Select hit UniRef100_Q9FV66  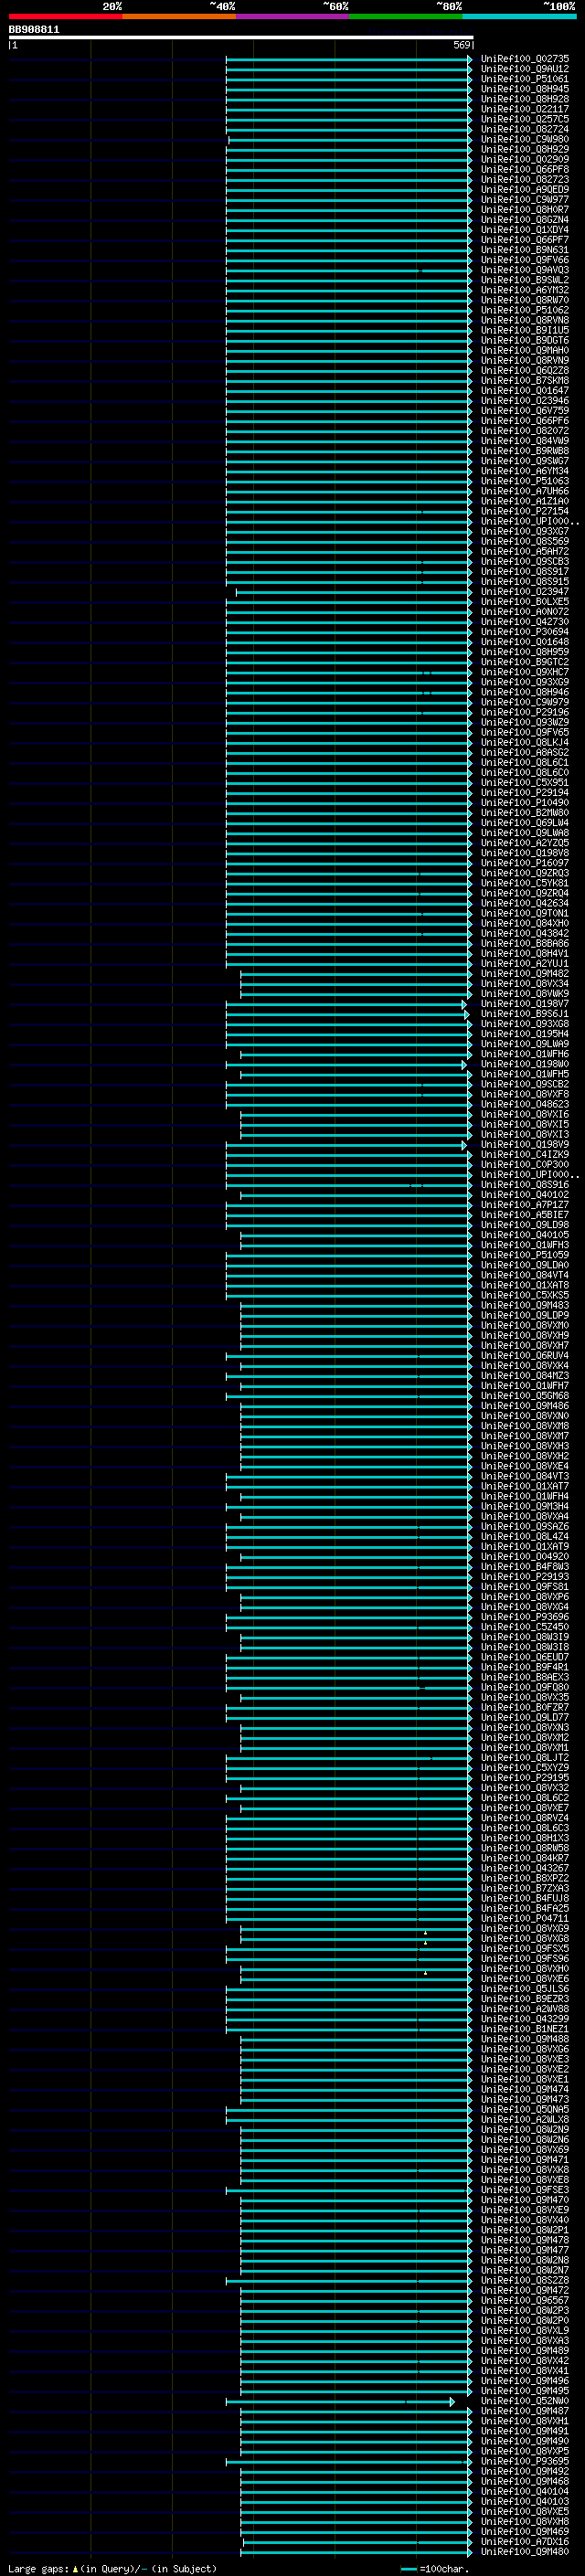click(x=525, y=260)
